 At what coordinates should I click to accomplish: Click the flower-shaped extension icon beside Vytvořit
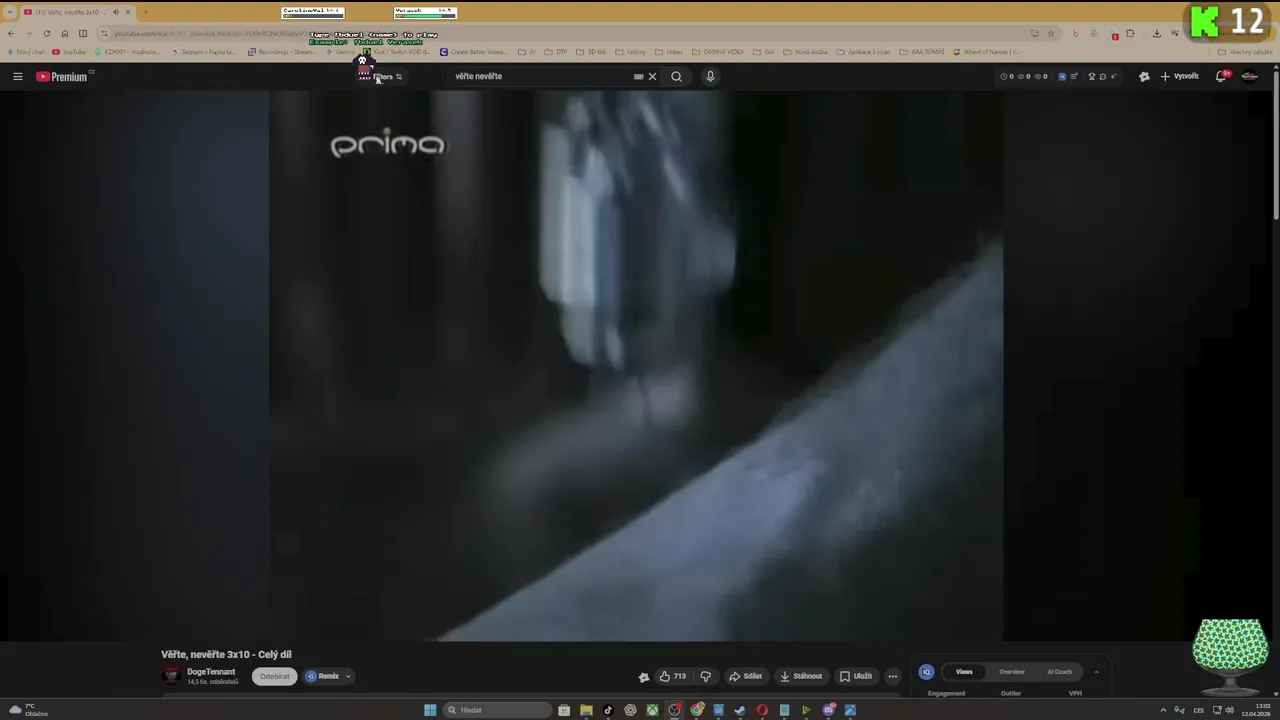pos(1144,76)
